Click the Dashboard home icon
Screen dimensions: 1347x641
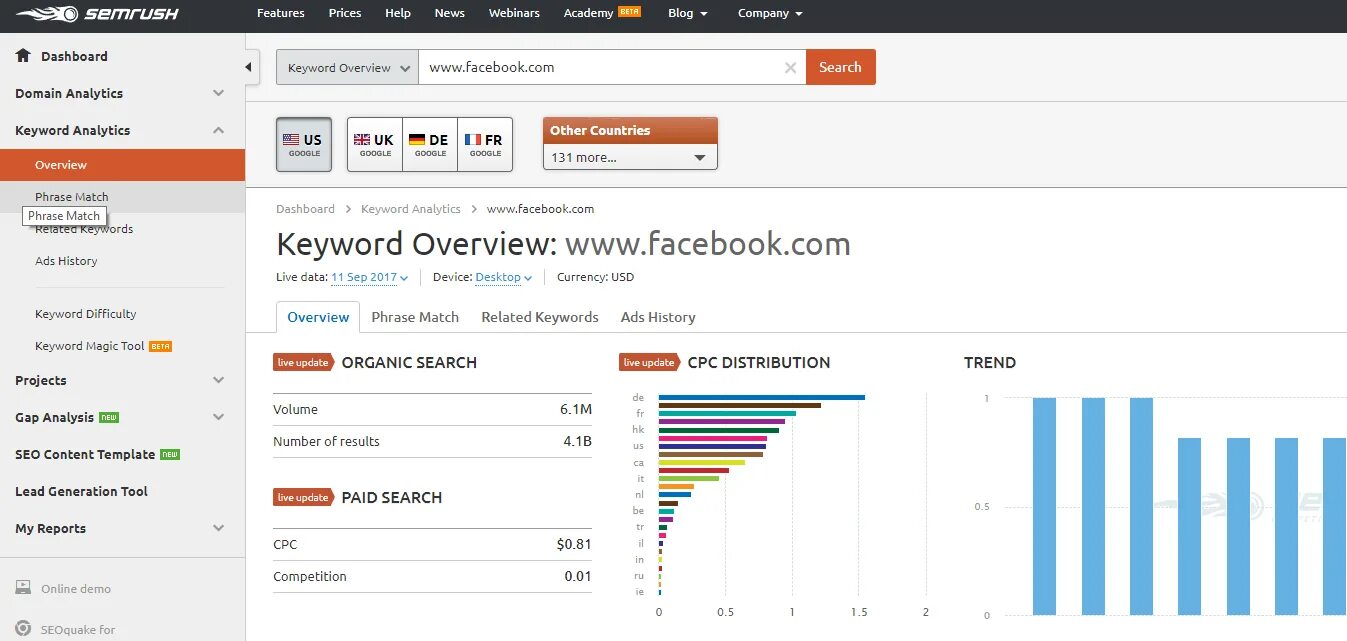[x=23, y=56]
